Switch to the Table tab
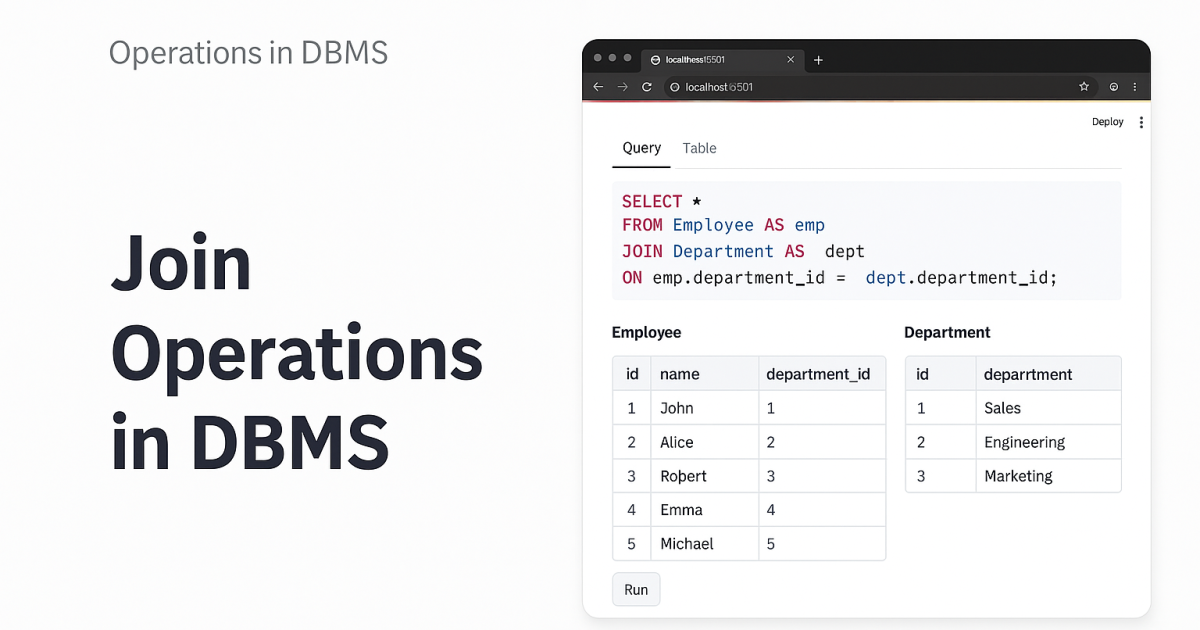Viewport: 1200px width, 630px height. pyautogui.click(x=699, y=148)
